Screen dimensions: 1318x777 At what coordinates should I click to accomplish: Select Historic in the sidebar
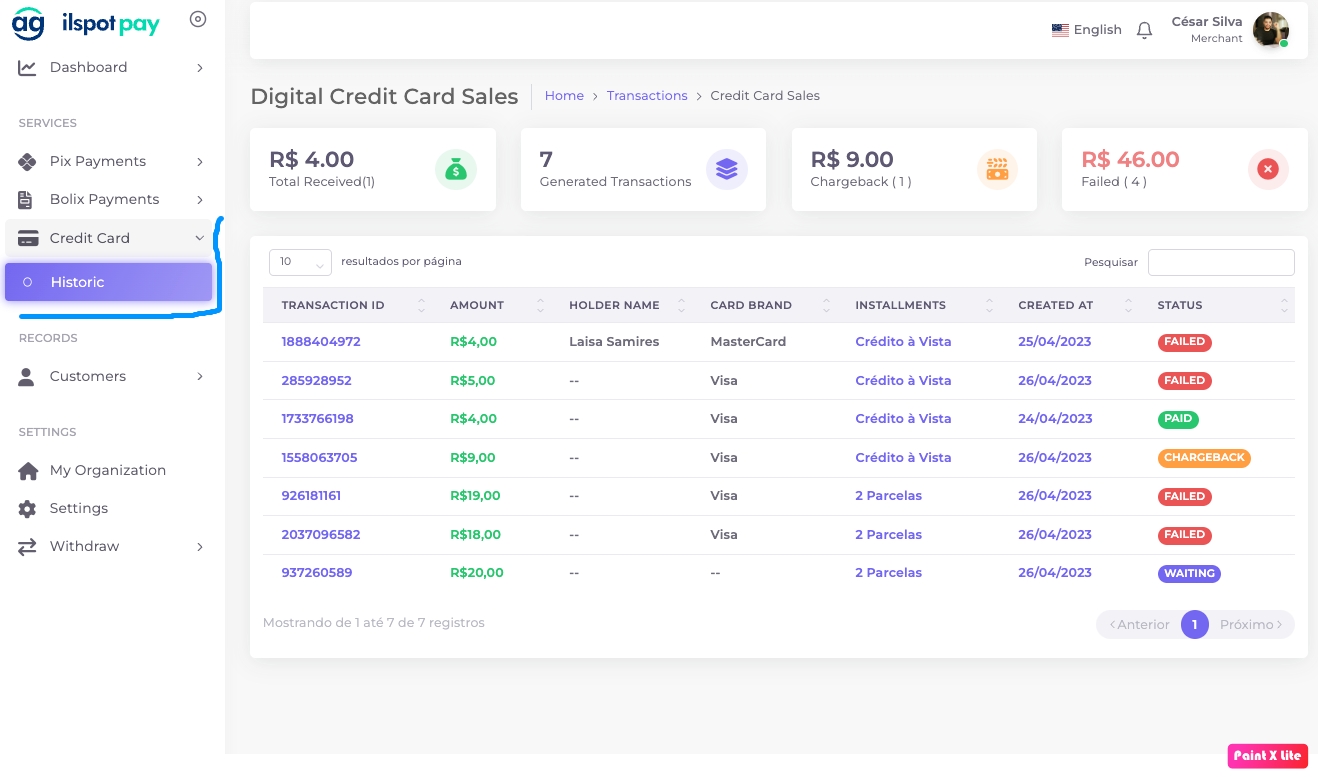[x=108, y=282]
